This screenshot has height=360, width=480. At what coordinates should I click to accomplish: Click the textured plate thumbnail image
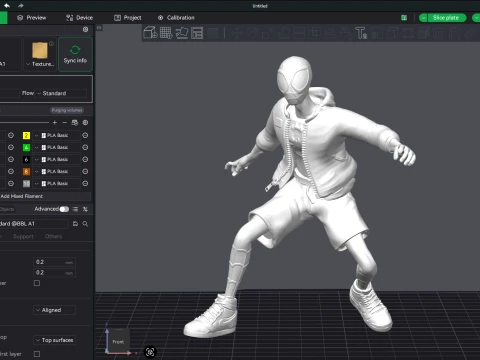tap(40, 50)
